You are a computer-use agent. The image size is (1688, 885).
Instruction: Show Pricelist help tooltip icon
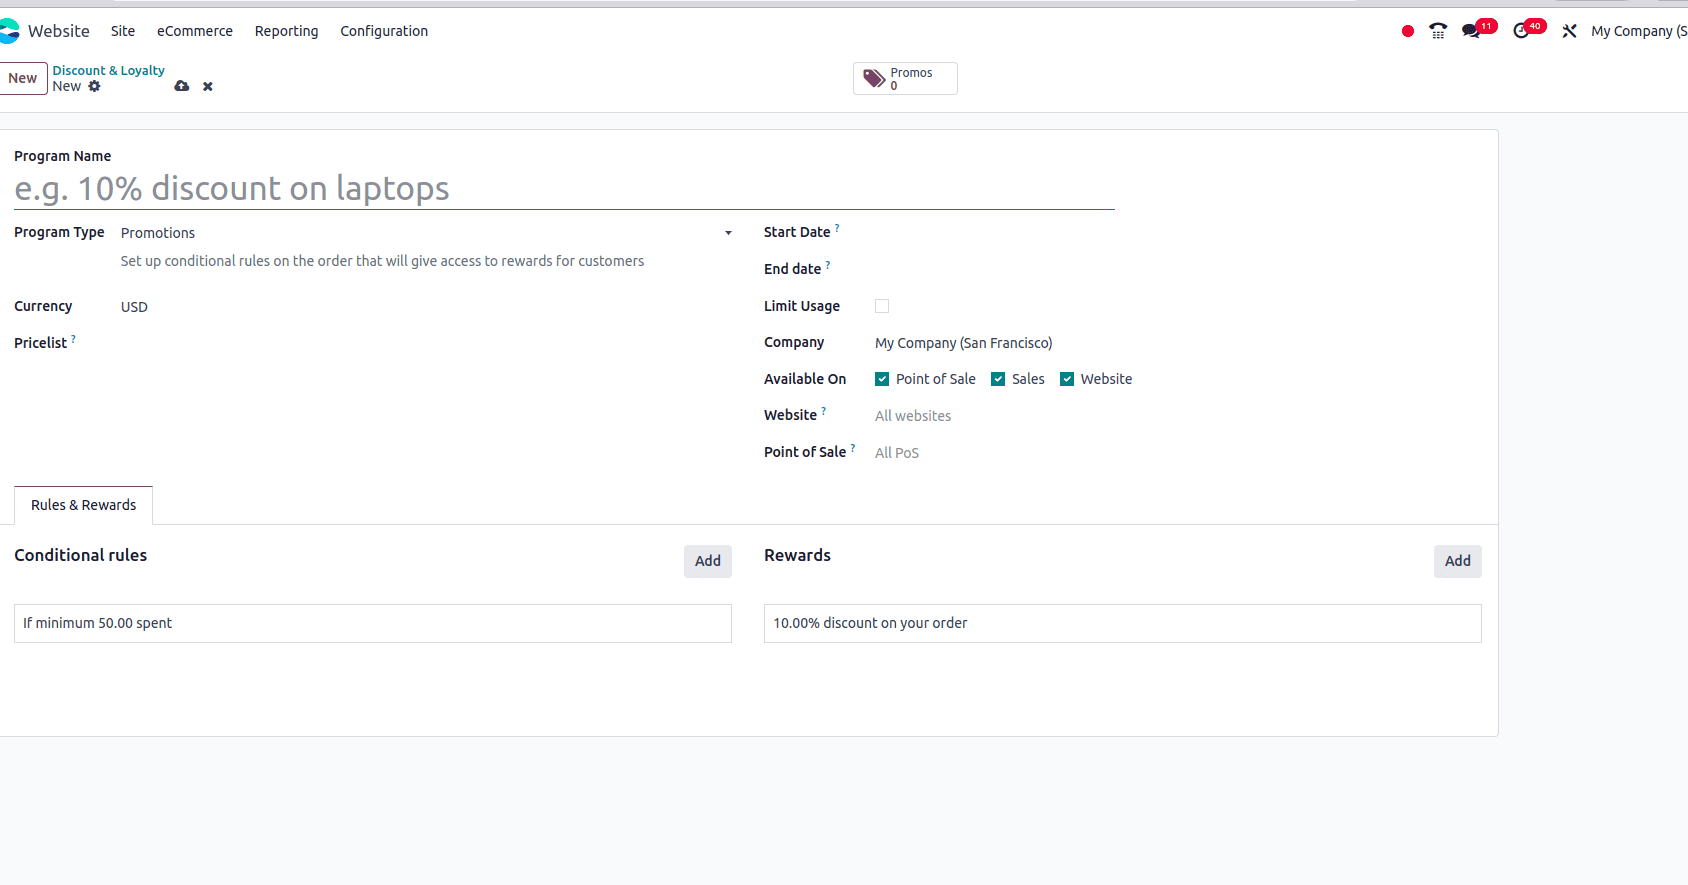tap(73, 339)
